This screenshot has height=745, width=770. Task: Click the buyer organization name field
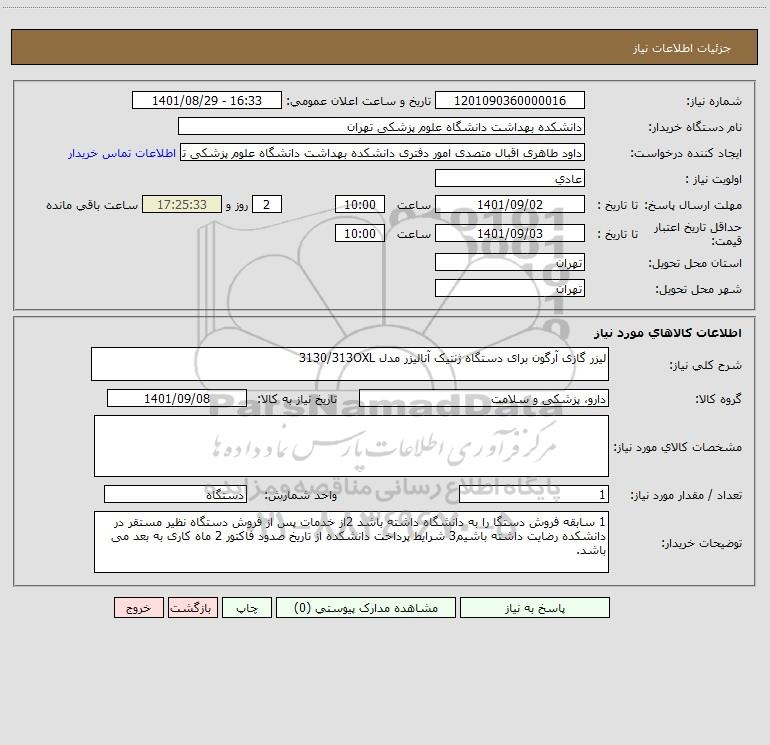point(381,126)
